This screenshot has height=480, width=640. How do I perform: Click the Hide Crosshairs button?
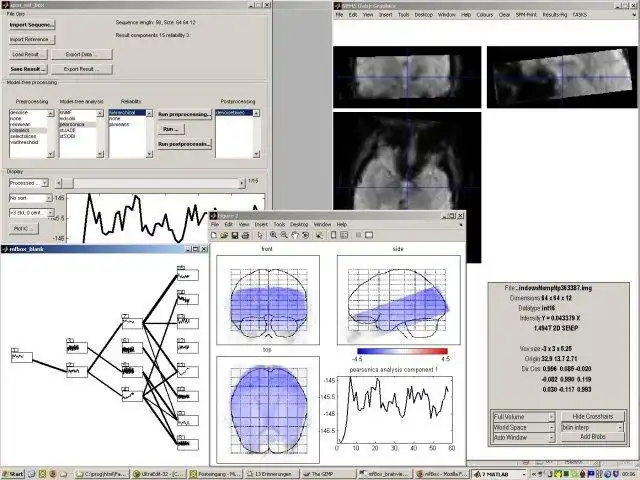point(593,416)
